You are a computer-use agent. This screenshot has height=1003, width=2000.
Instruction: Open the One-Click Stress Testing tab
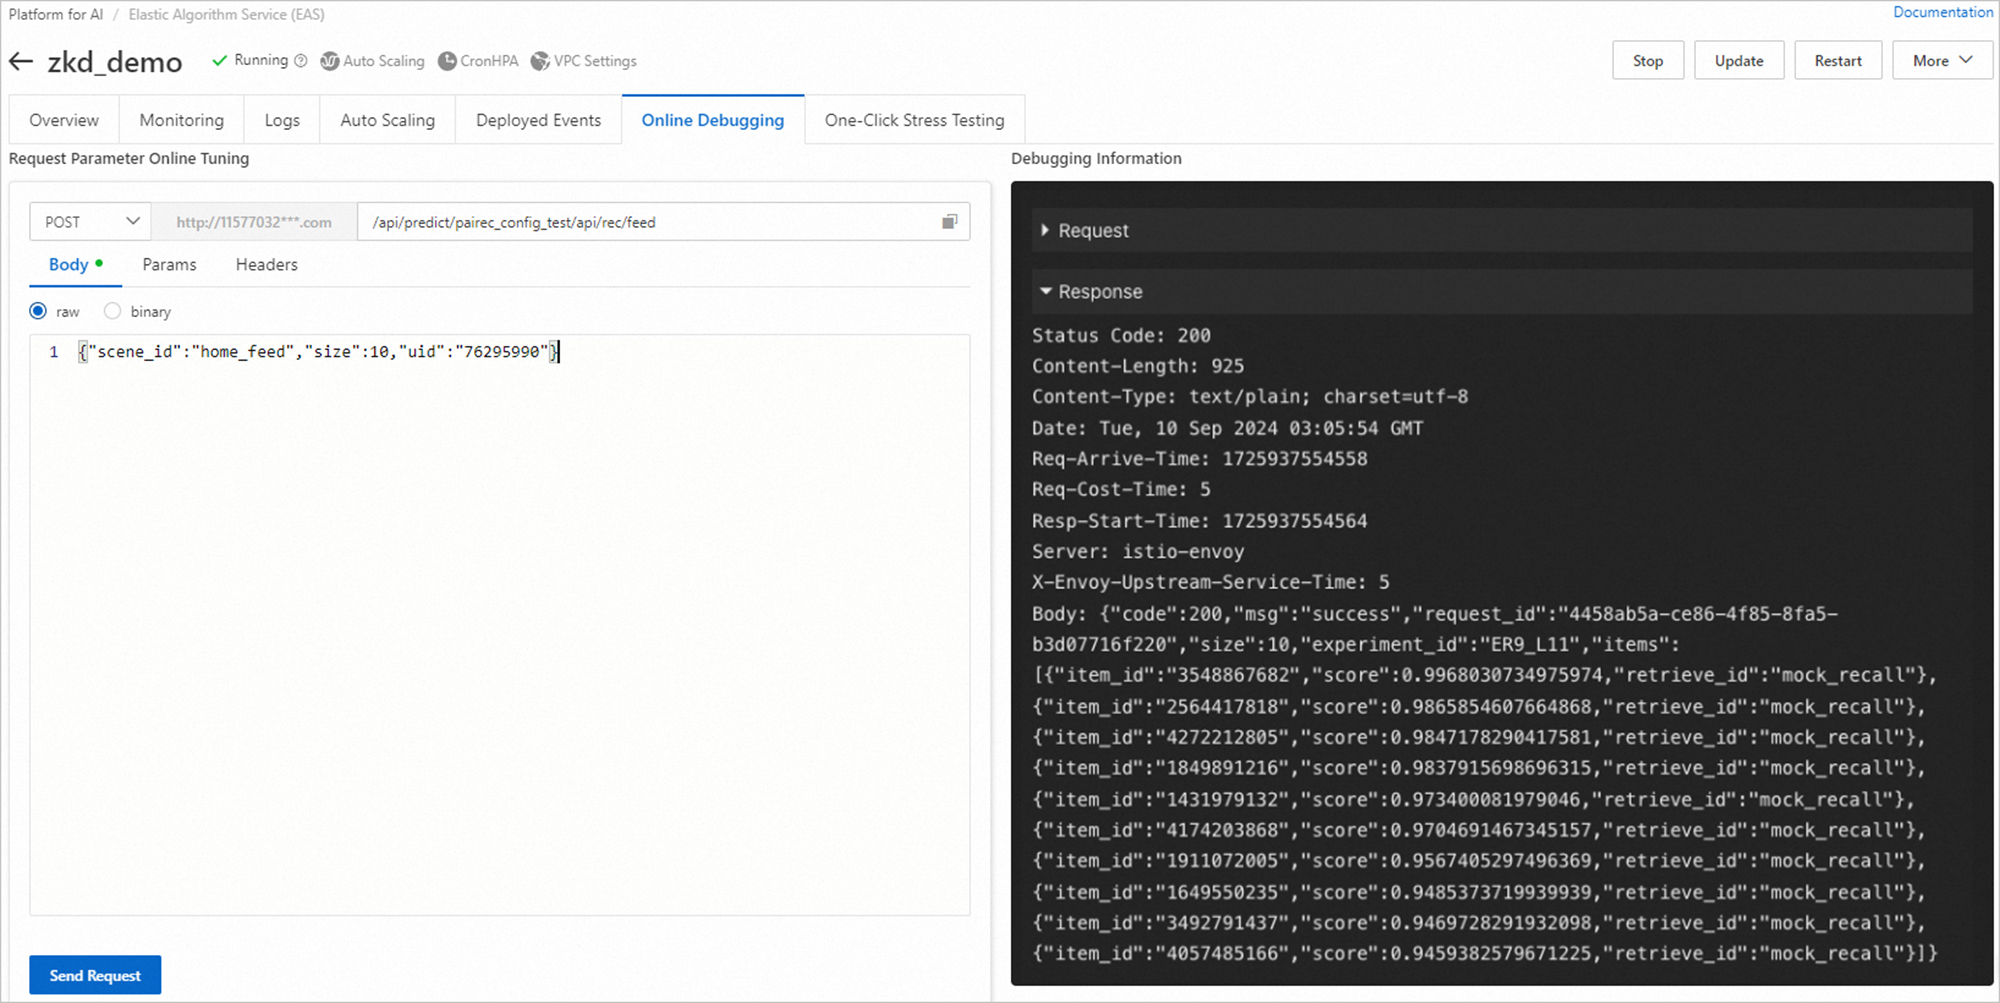tap(914, 120)
